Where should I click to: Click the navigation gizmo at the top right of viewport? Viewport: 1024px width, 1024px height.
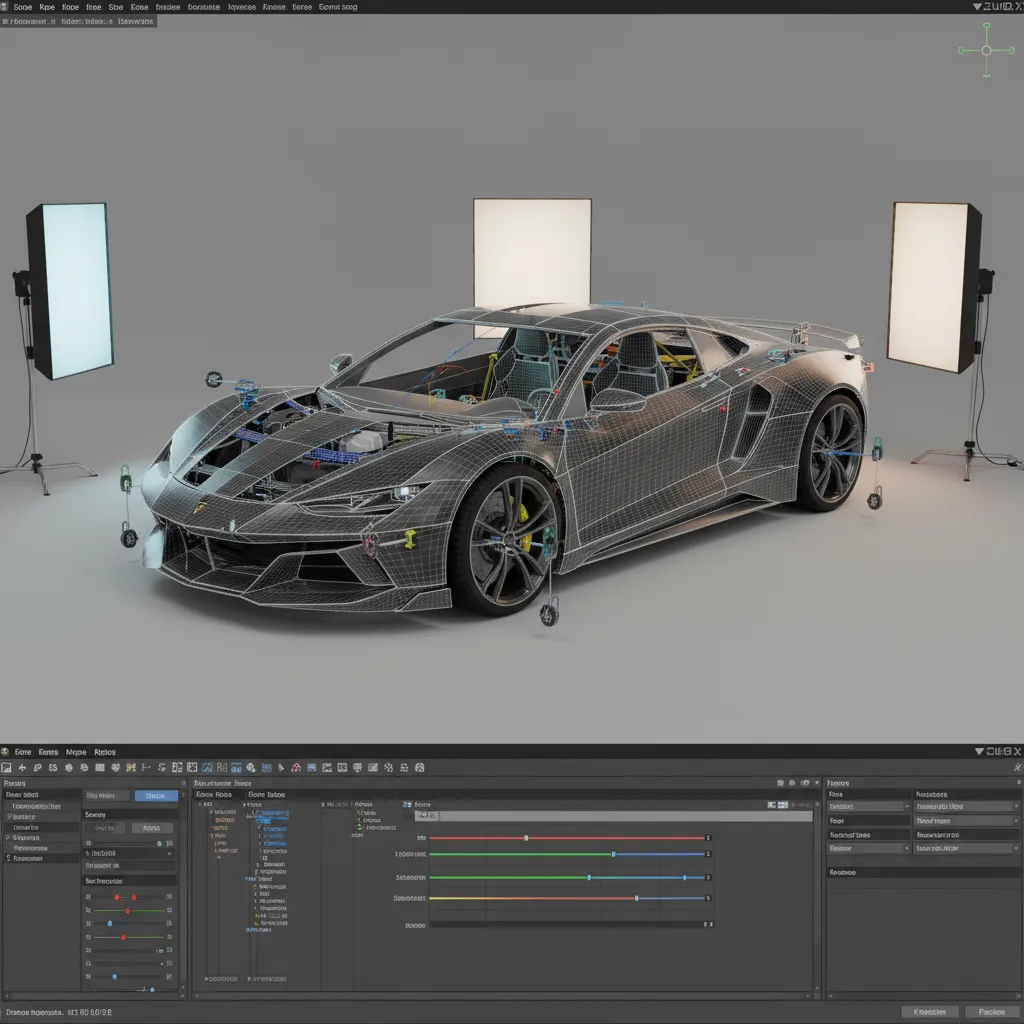pyautogui.click(x=986, y=48)
